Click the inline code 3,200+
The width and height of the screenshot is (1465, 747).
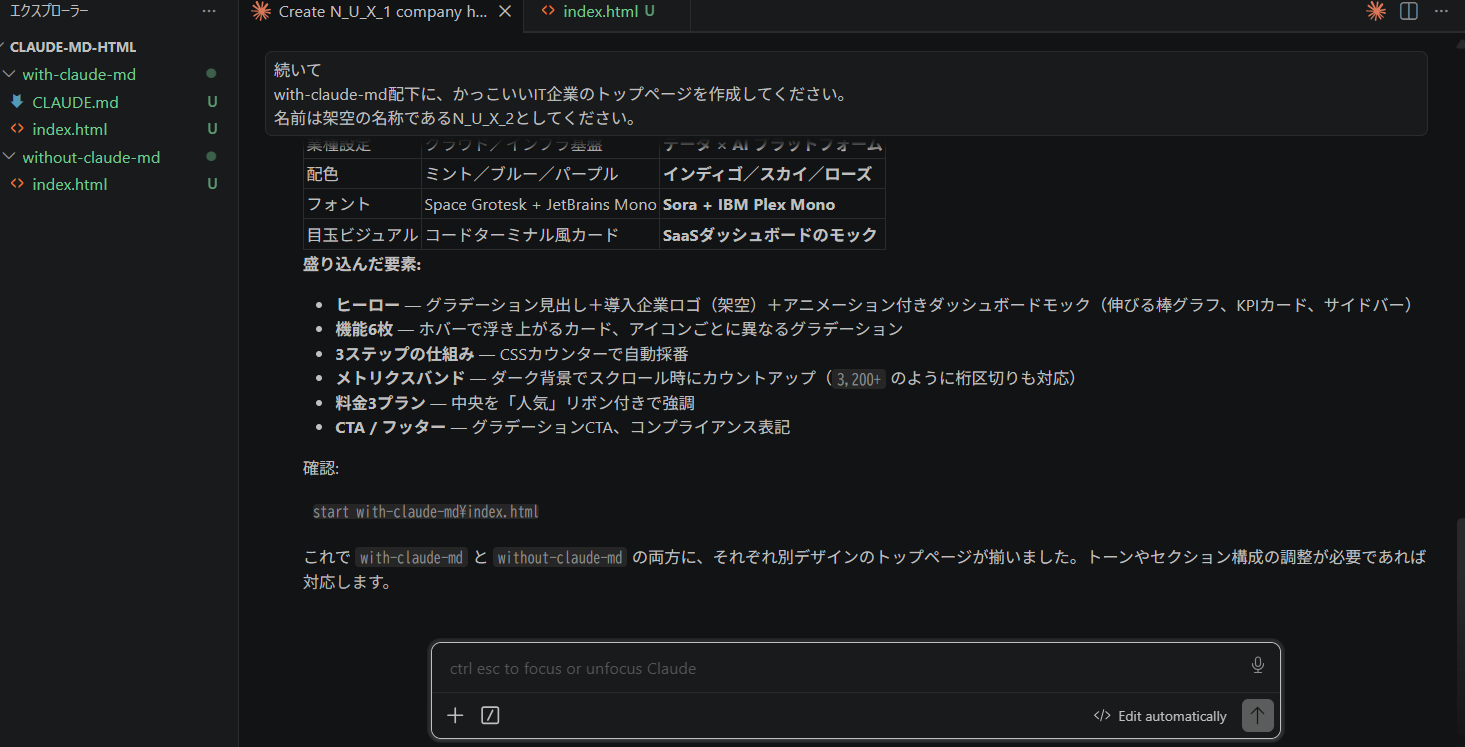pyautogui.click(x=860, y=379)
